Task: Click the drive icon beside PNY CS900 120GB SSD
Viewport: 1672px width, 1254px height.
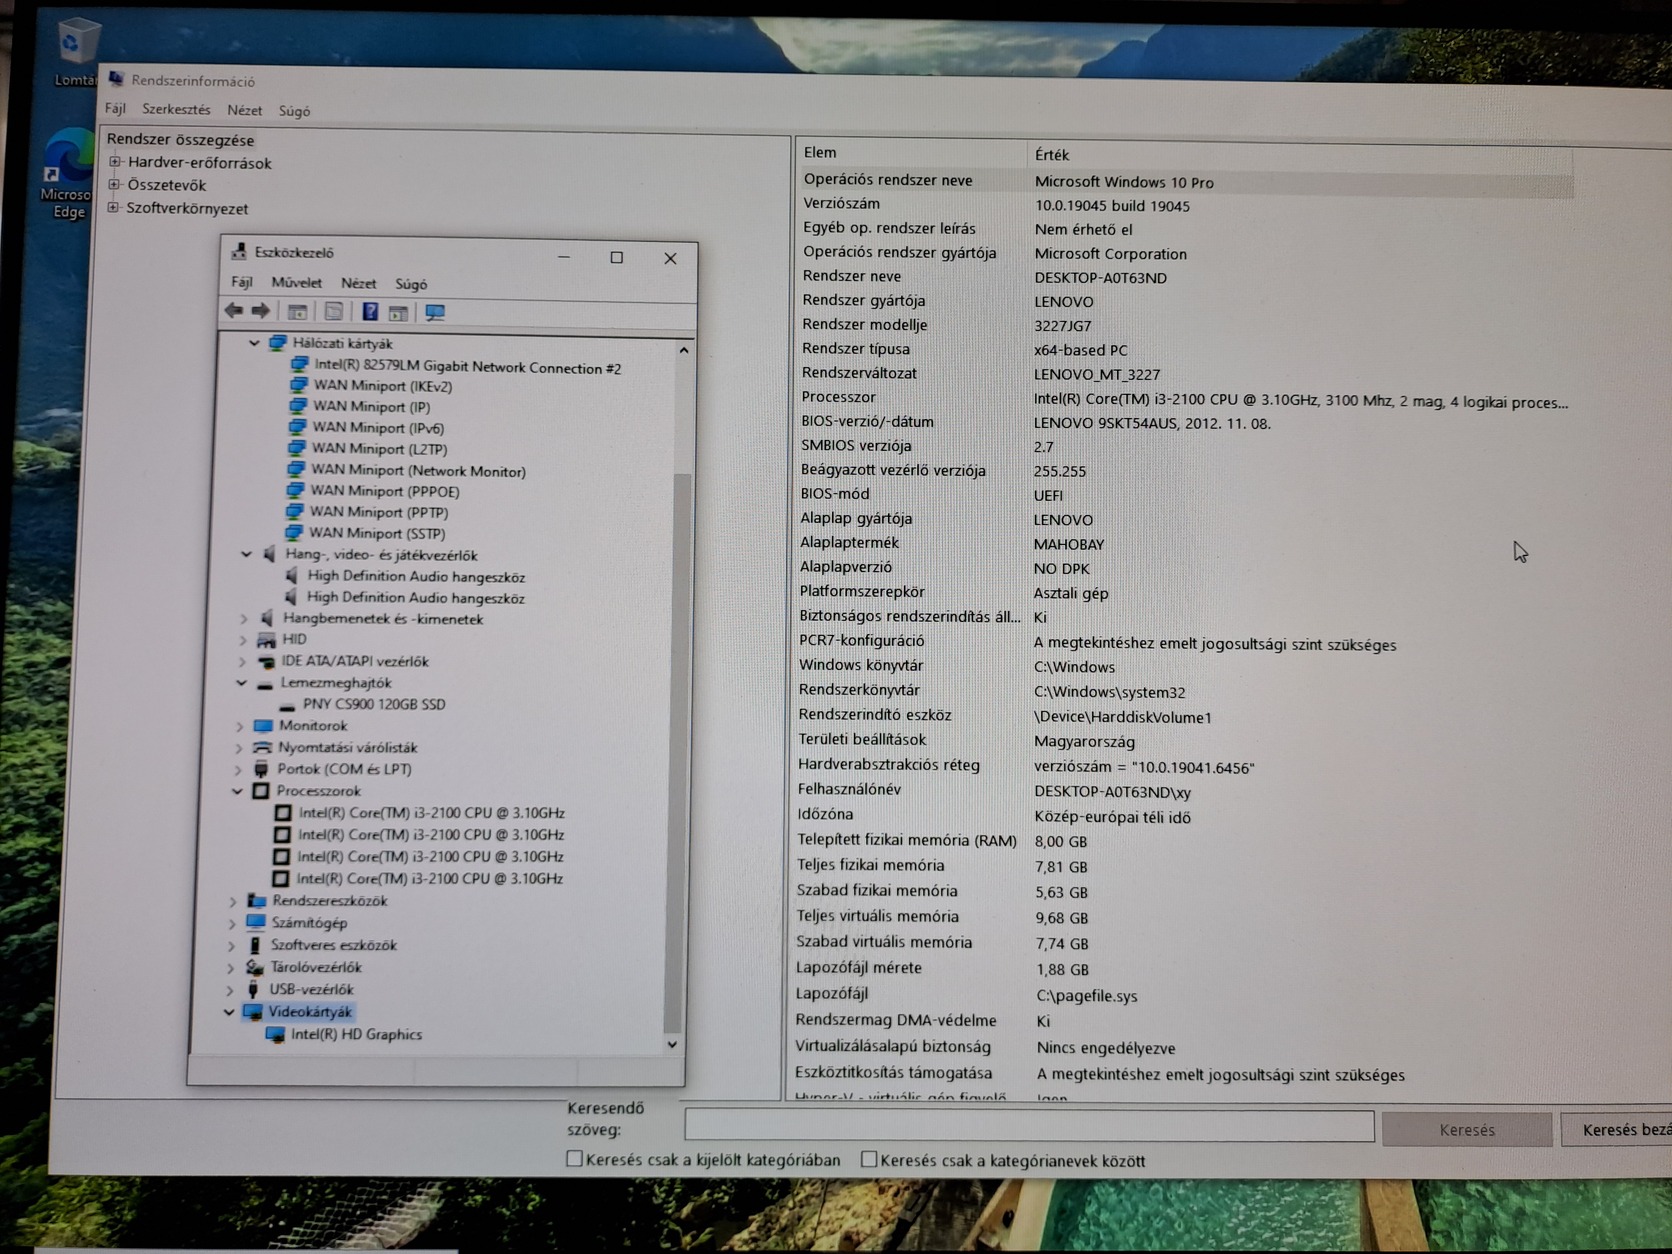Action: pos(287,705)
